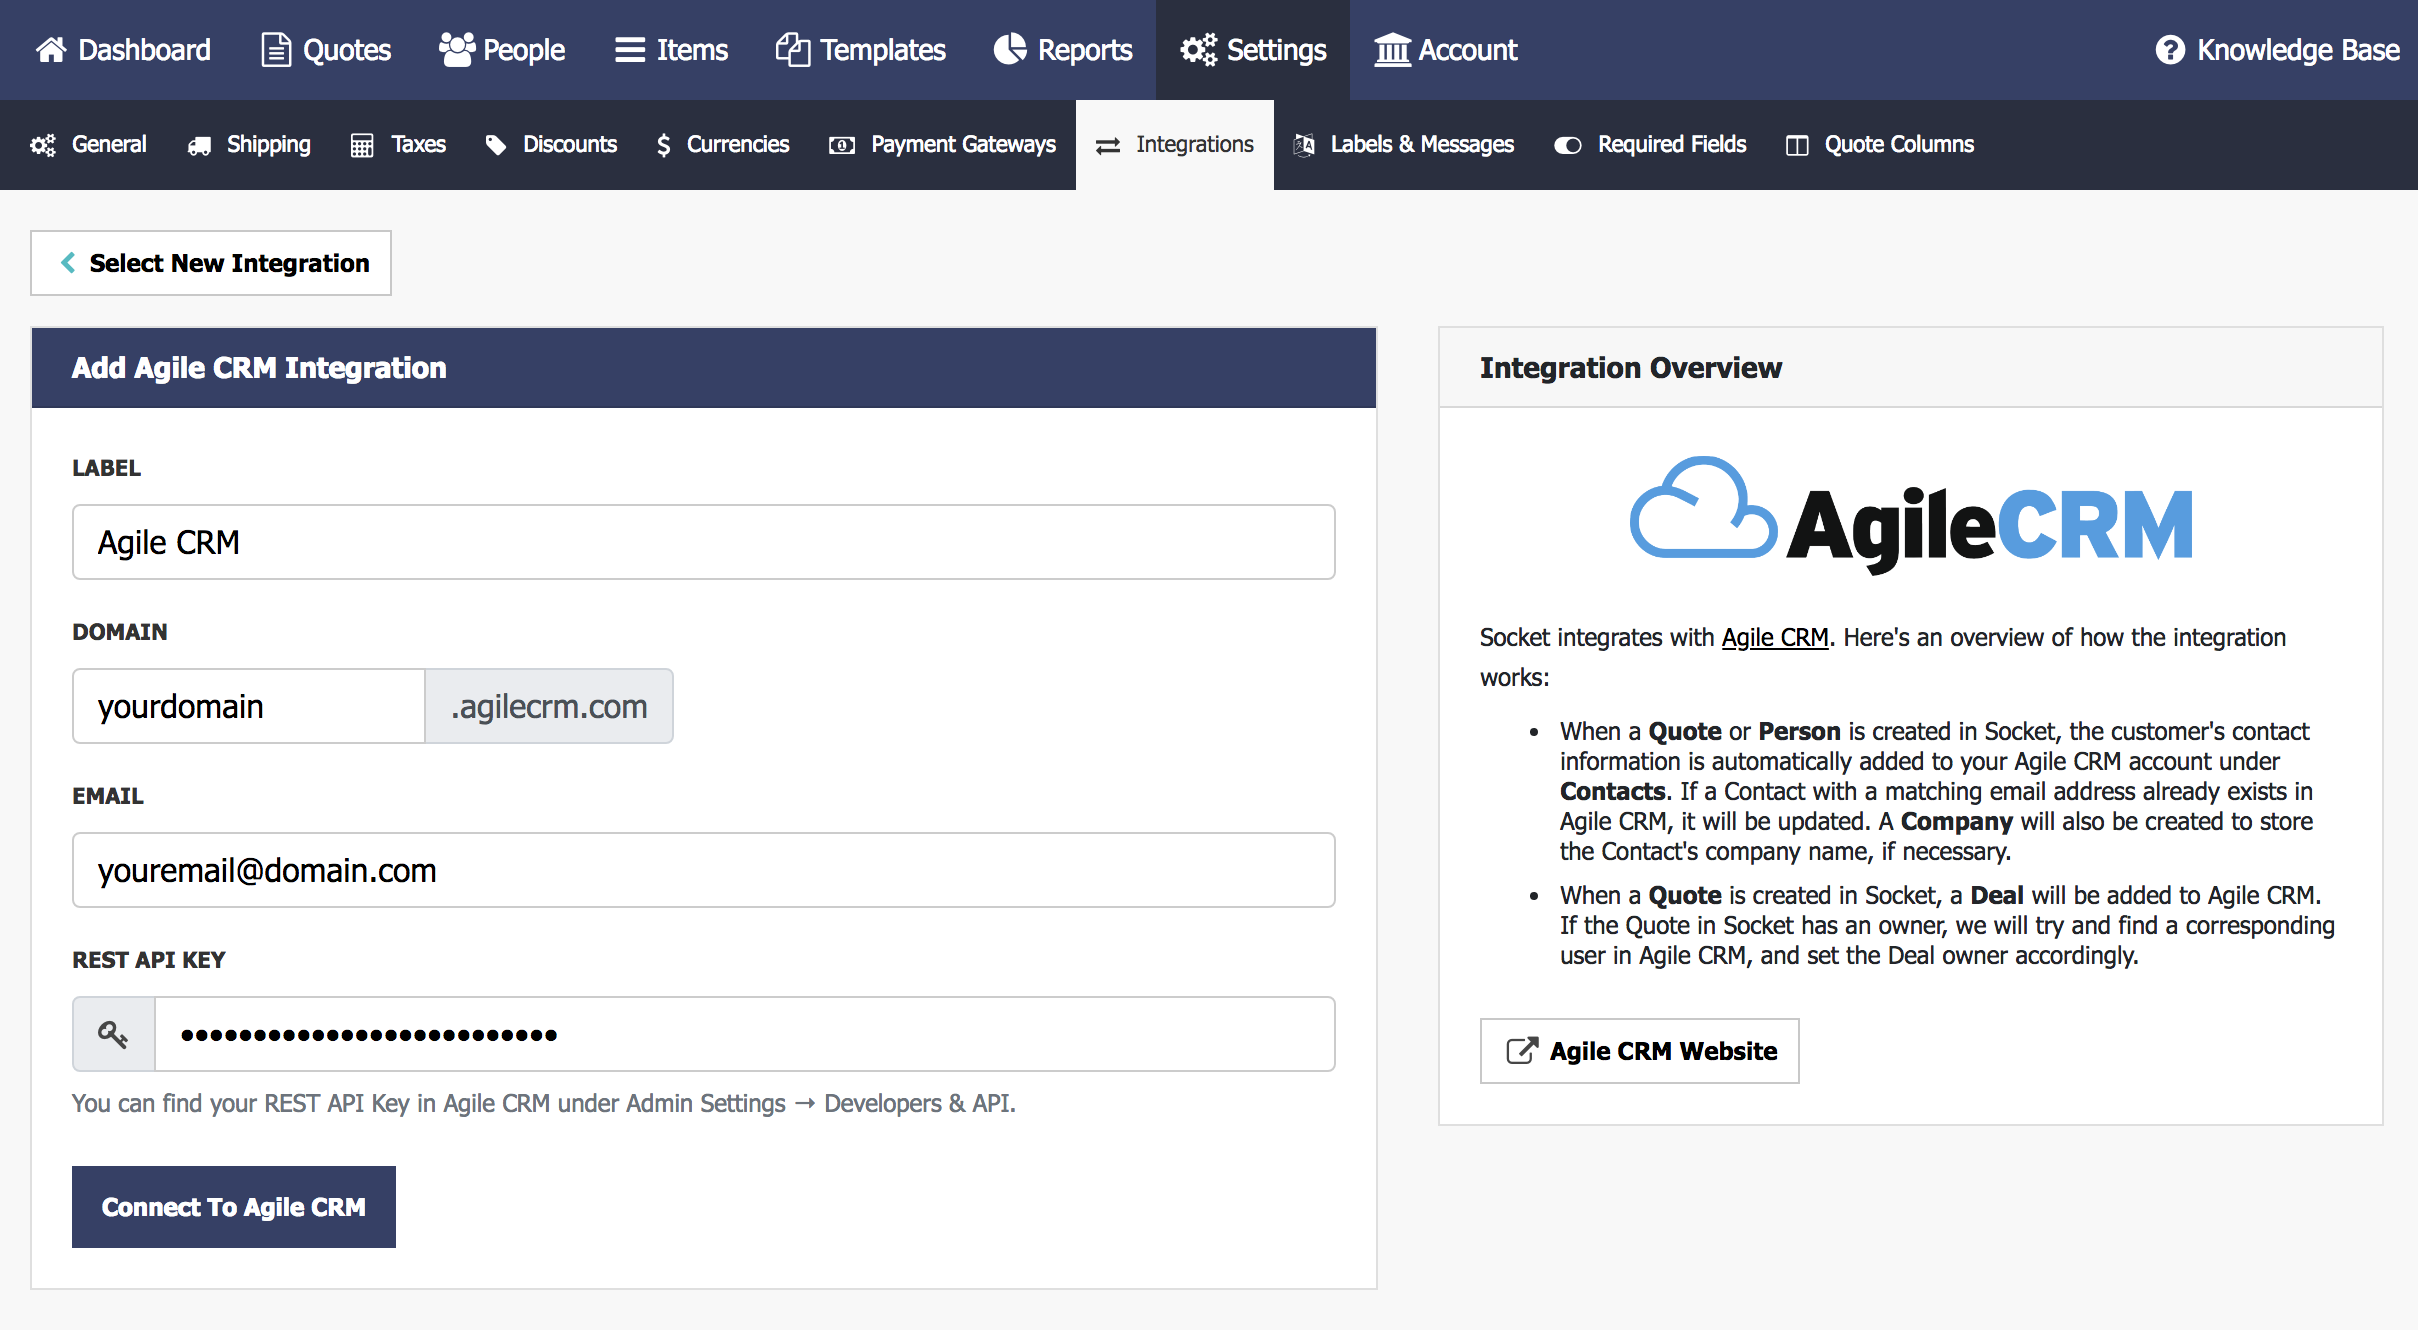Click the Payment Gateways money icon
This screenshot has width=2418, height=1330.
tap(842, 146)
